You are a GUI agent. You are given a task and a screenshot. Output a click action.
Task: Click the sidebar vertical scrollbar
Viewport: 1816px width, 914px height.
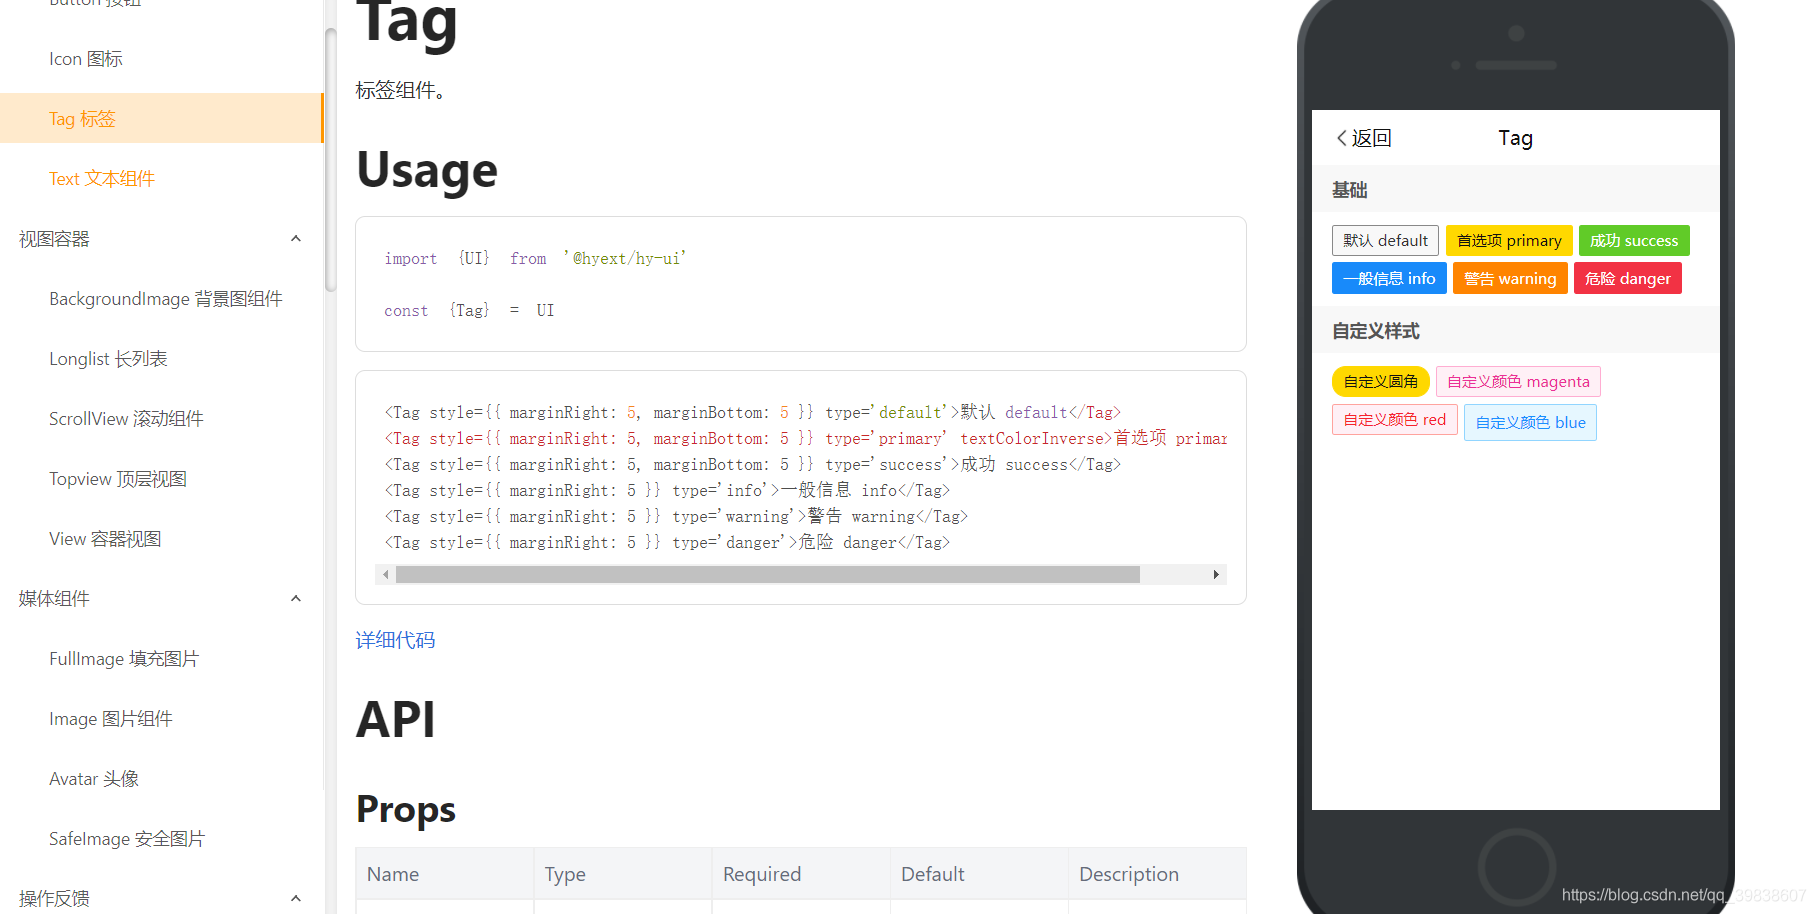(x=330, y=160)
